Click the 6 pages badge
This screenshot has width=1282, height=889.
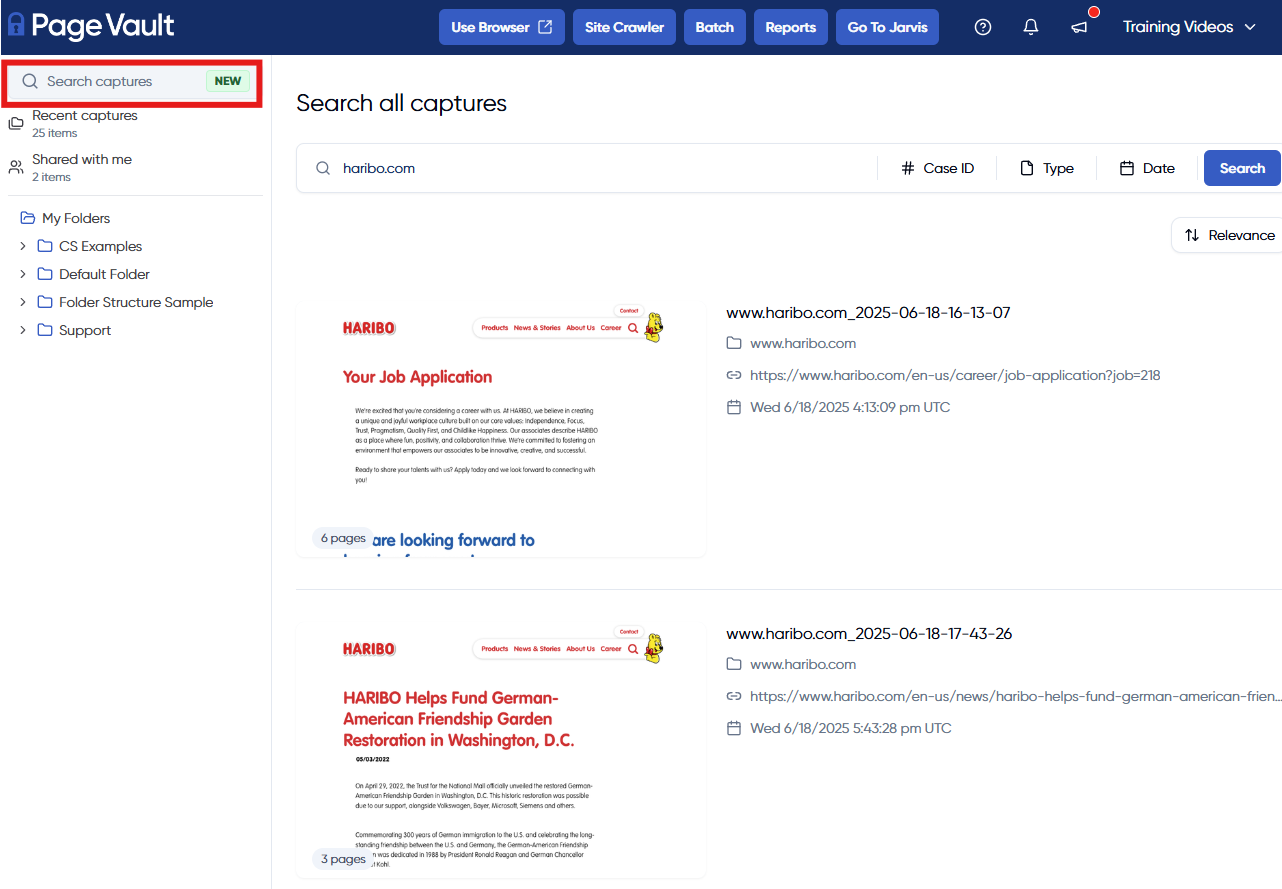tap(343, 538)
